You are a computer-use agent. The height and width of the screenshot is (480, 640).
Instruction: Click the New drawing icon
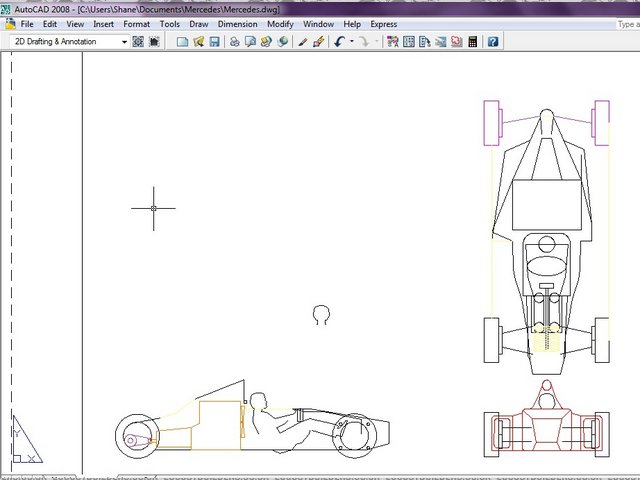point(182,42)
